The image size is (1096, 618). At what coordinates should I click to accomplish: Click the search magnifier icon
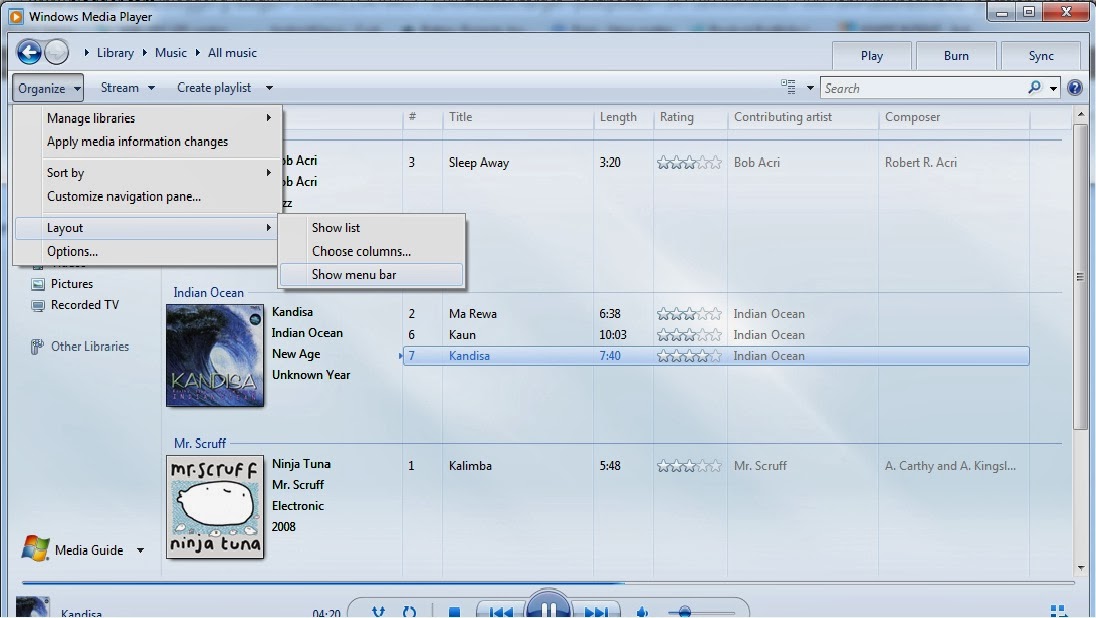(x=1034, y=87)
